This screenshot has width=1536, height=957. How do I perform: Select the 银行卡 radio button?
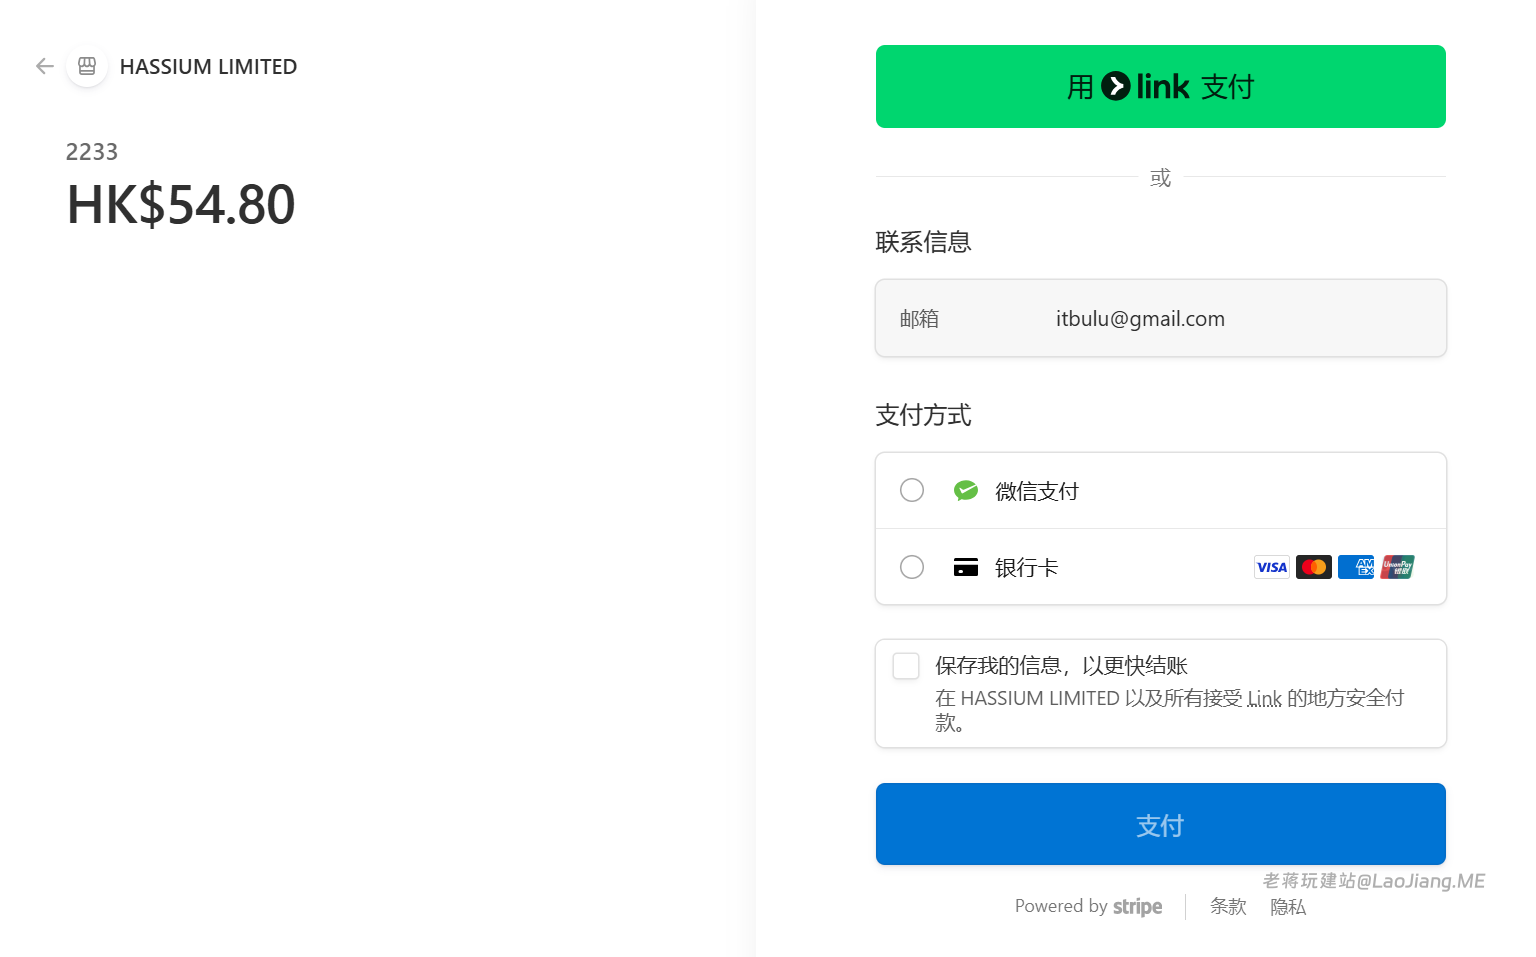click(912, 567)
